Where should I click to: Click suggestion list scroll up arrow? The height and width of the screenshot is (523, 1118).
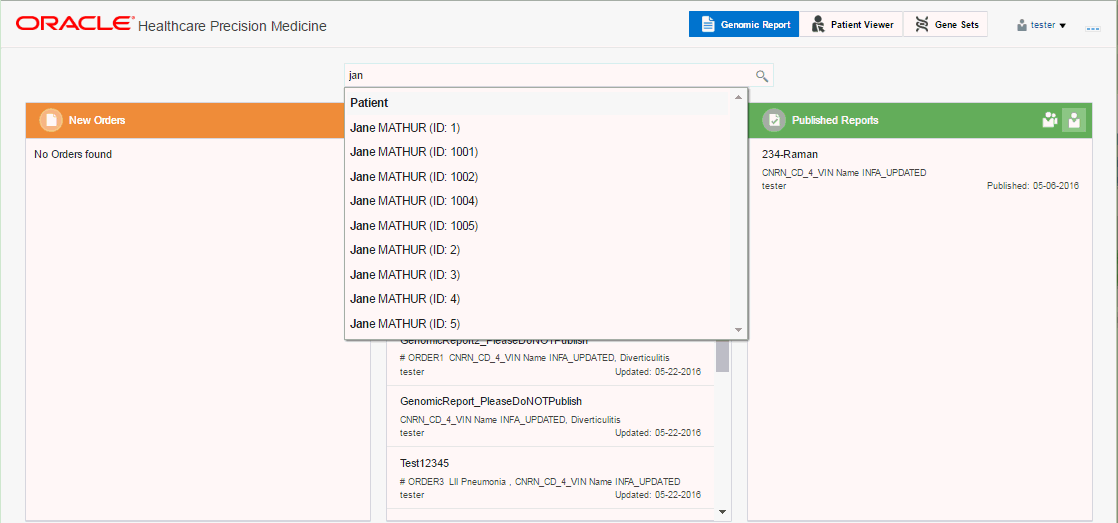tap(739, 97)
